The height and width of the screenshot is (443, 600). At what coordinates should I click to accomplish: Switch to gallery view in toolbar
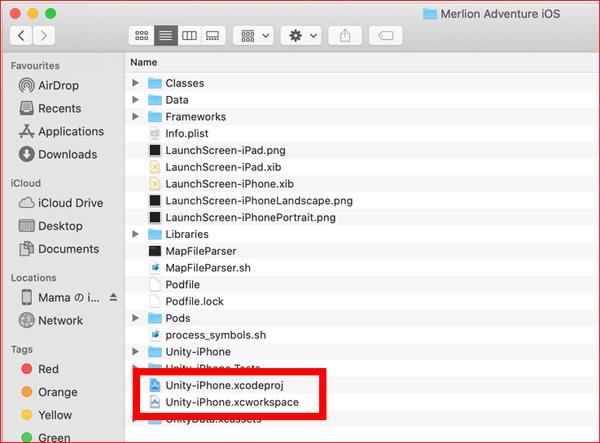[x=213, y=36]
